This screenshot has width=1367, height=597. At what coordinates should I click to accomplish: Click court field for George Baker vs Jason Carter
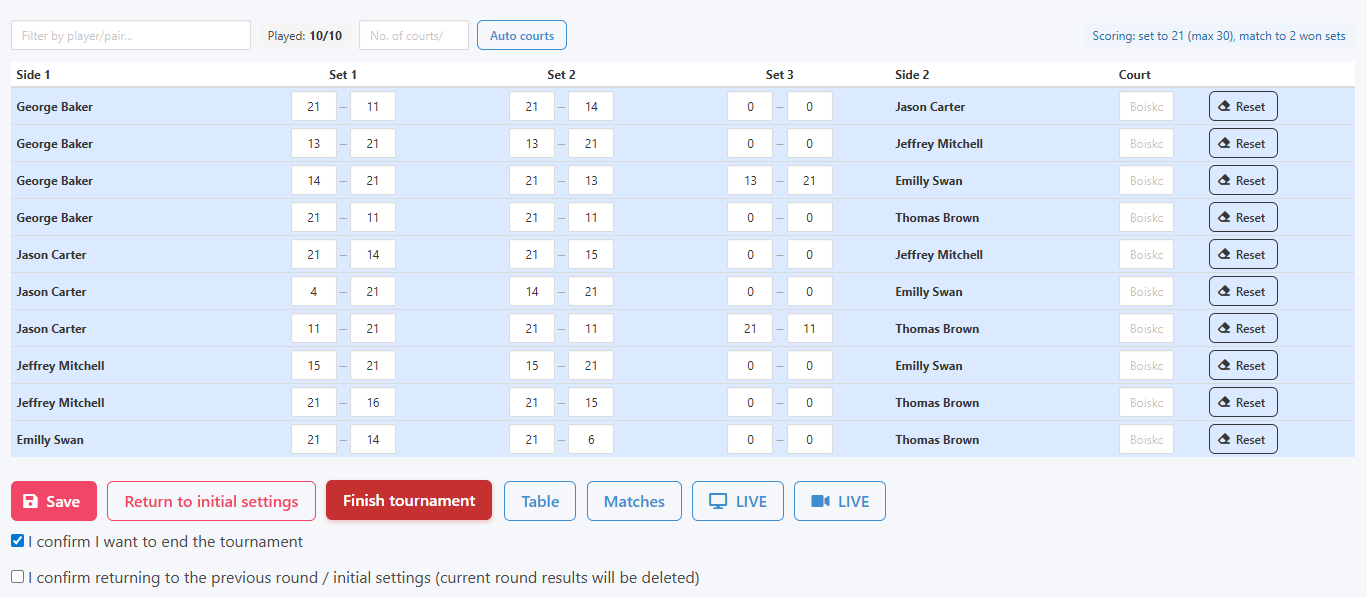click(x=1146, y=107)
